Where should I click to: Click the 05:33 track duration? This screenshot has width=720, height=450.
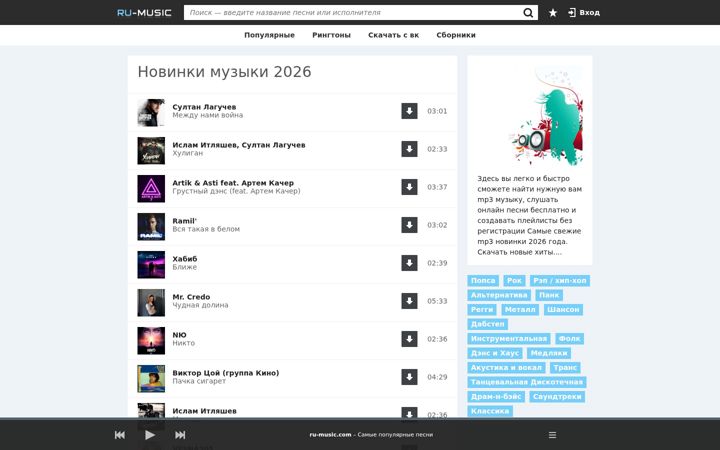point(437,301)
